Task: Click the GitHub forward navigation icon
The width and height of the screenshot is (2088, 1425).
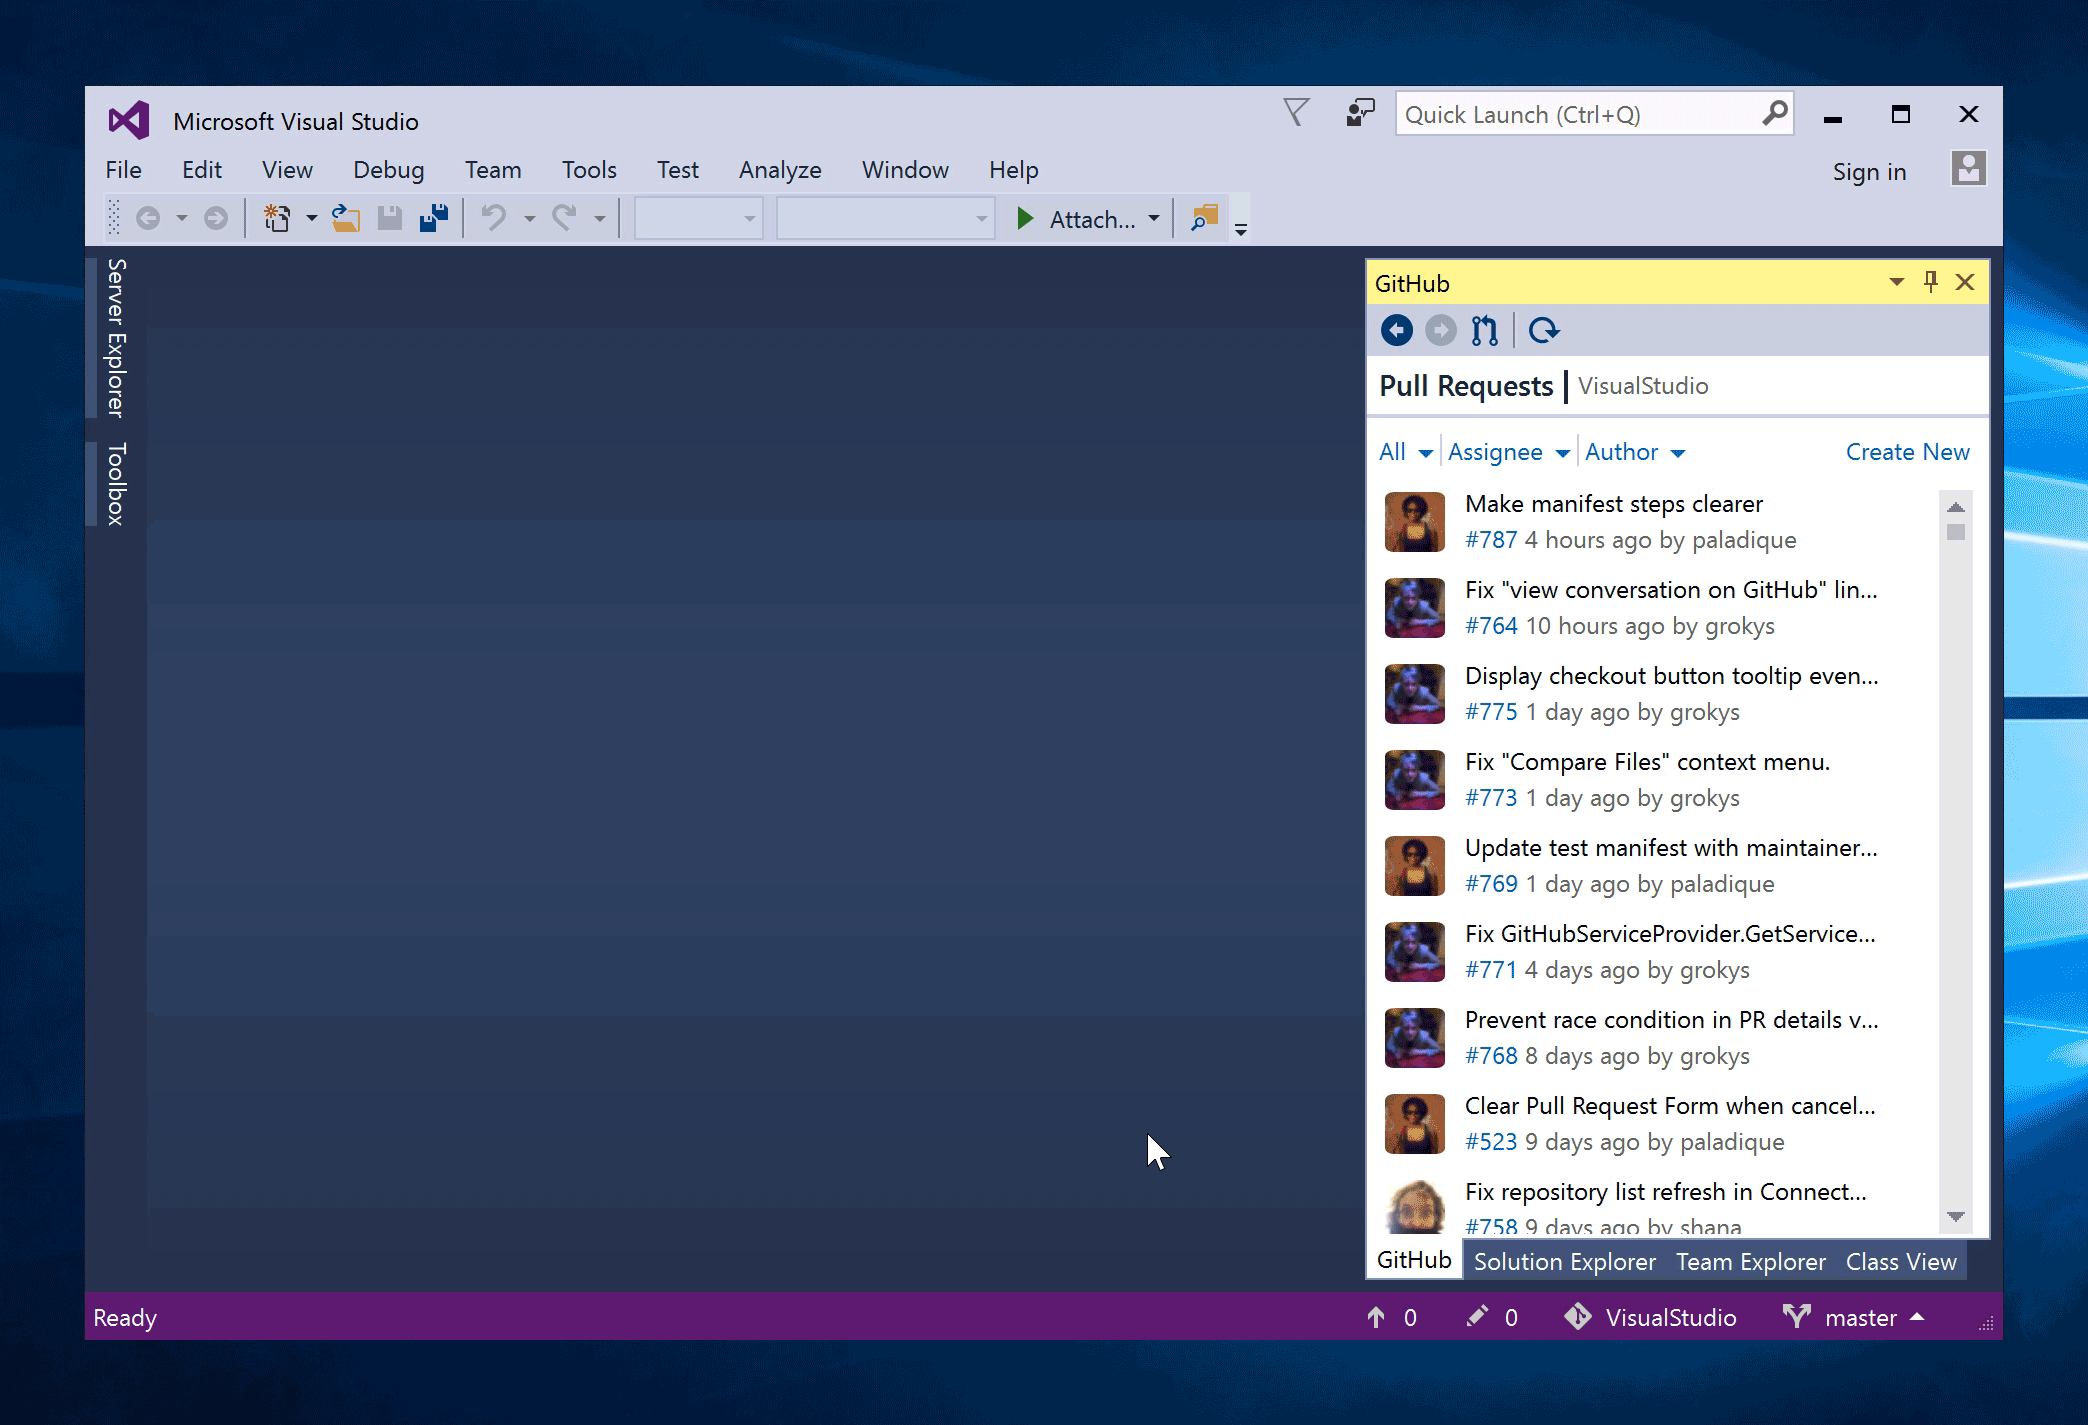Action: pyautogui.click(x=1442, y=328)
